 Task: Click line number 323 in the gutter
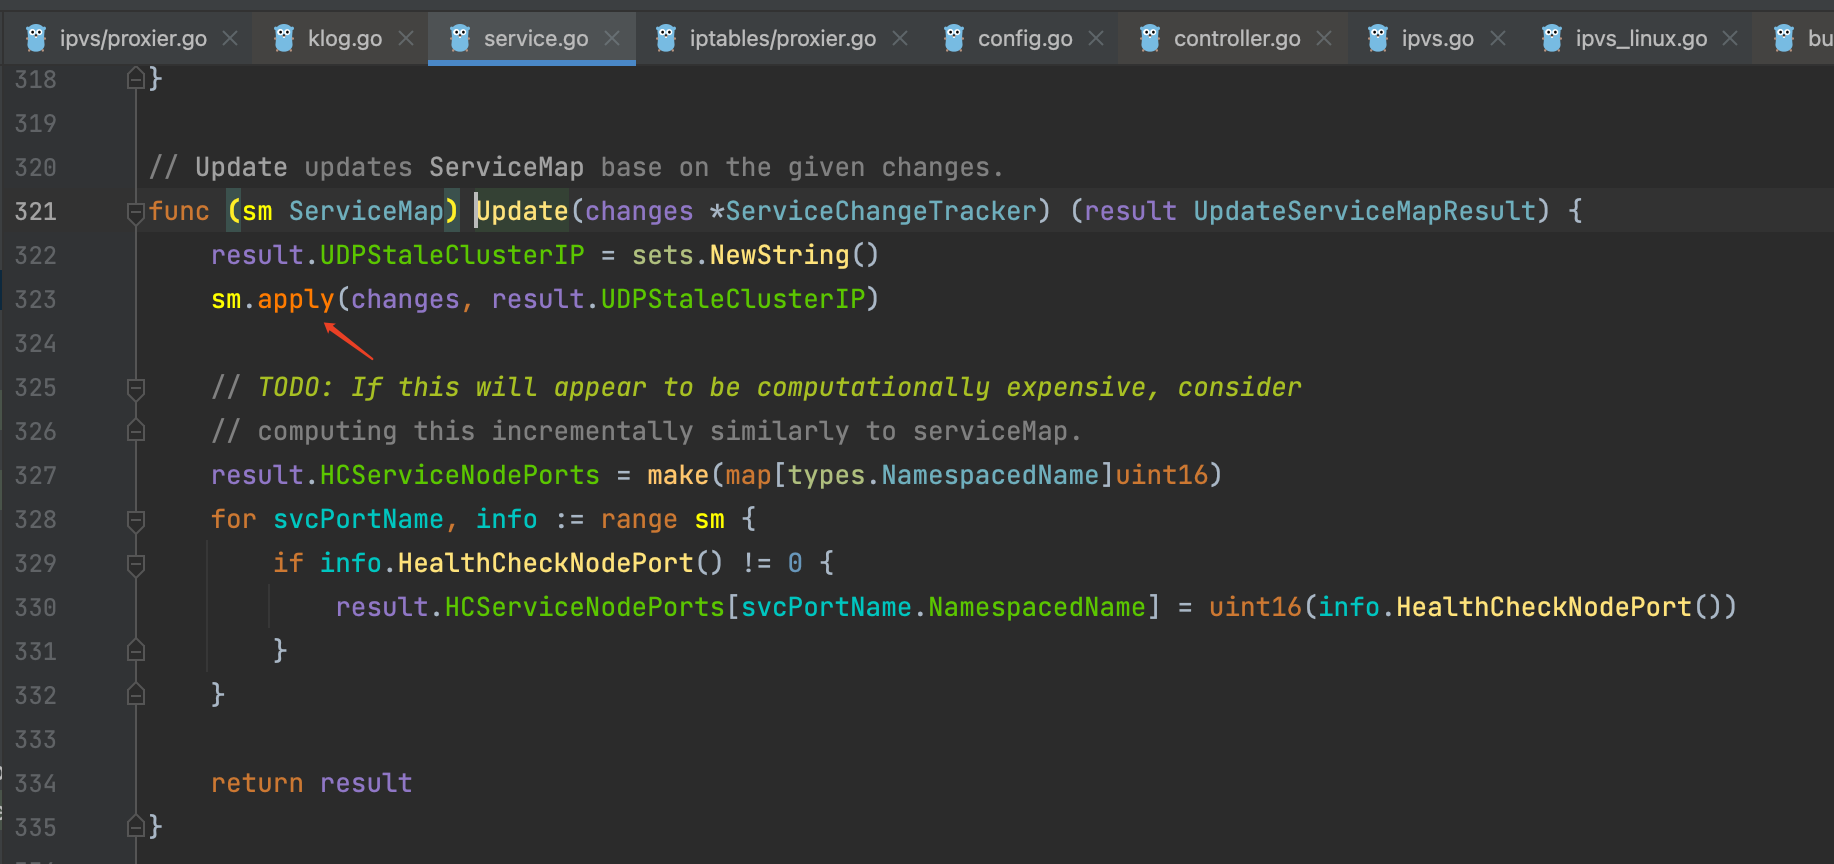tap(35, 299)
